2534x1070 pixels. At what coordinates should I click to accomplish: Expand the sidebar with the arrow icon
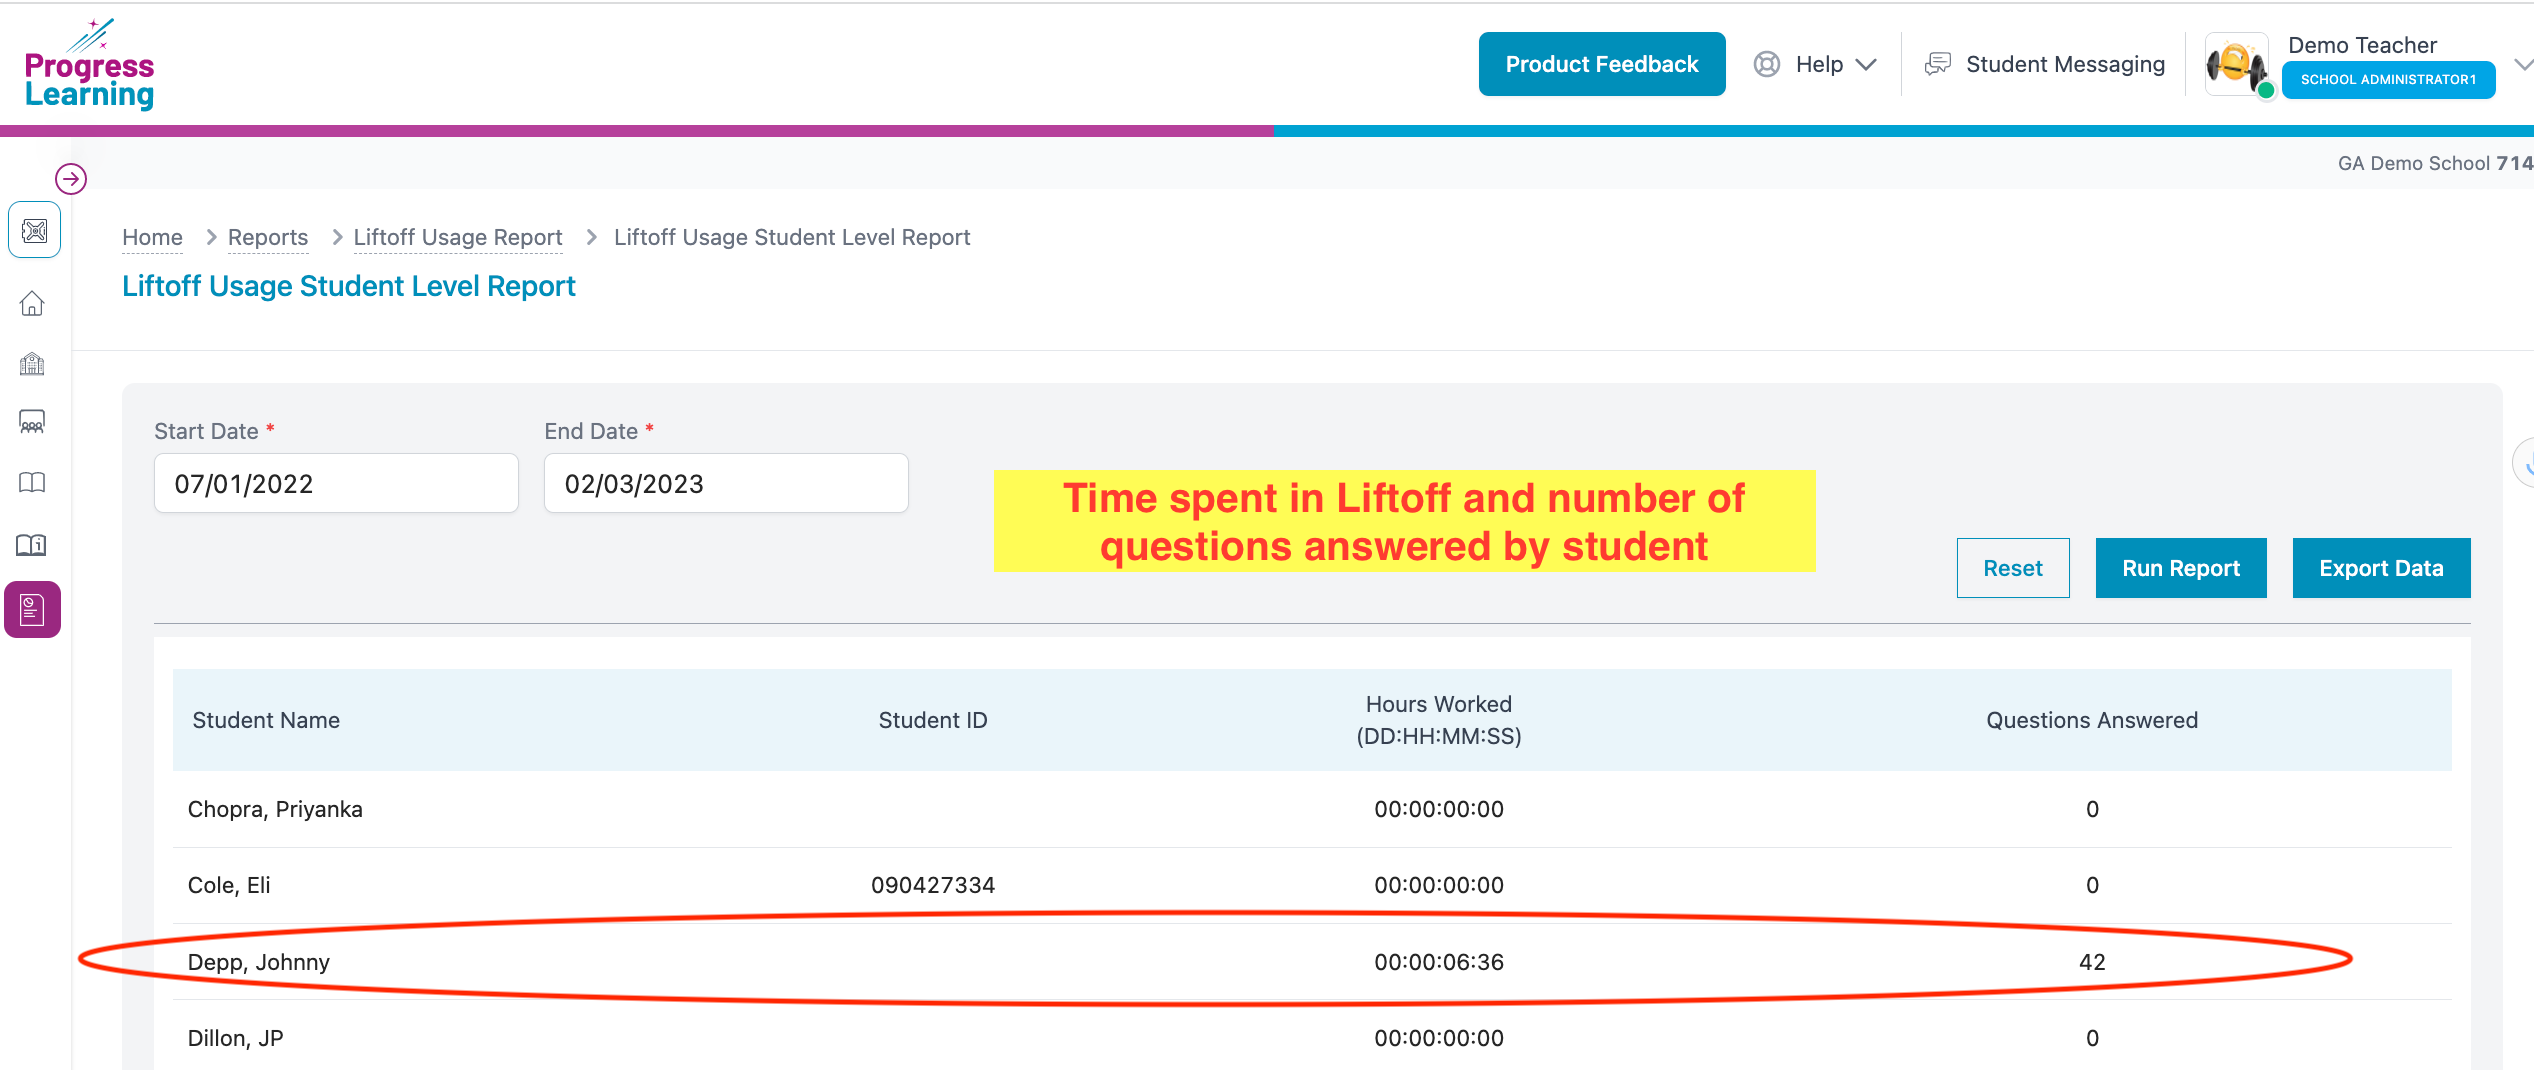click(x=71, y=179)
